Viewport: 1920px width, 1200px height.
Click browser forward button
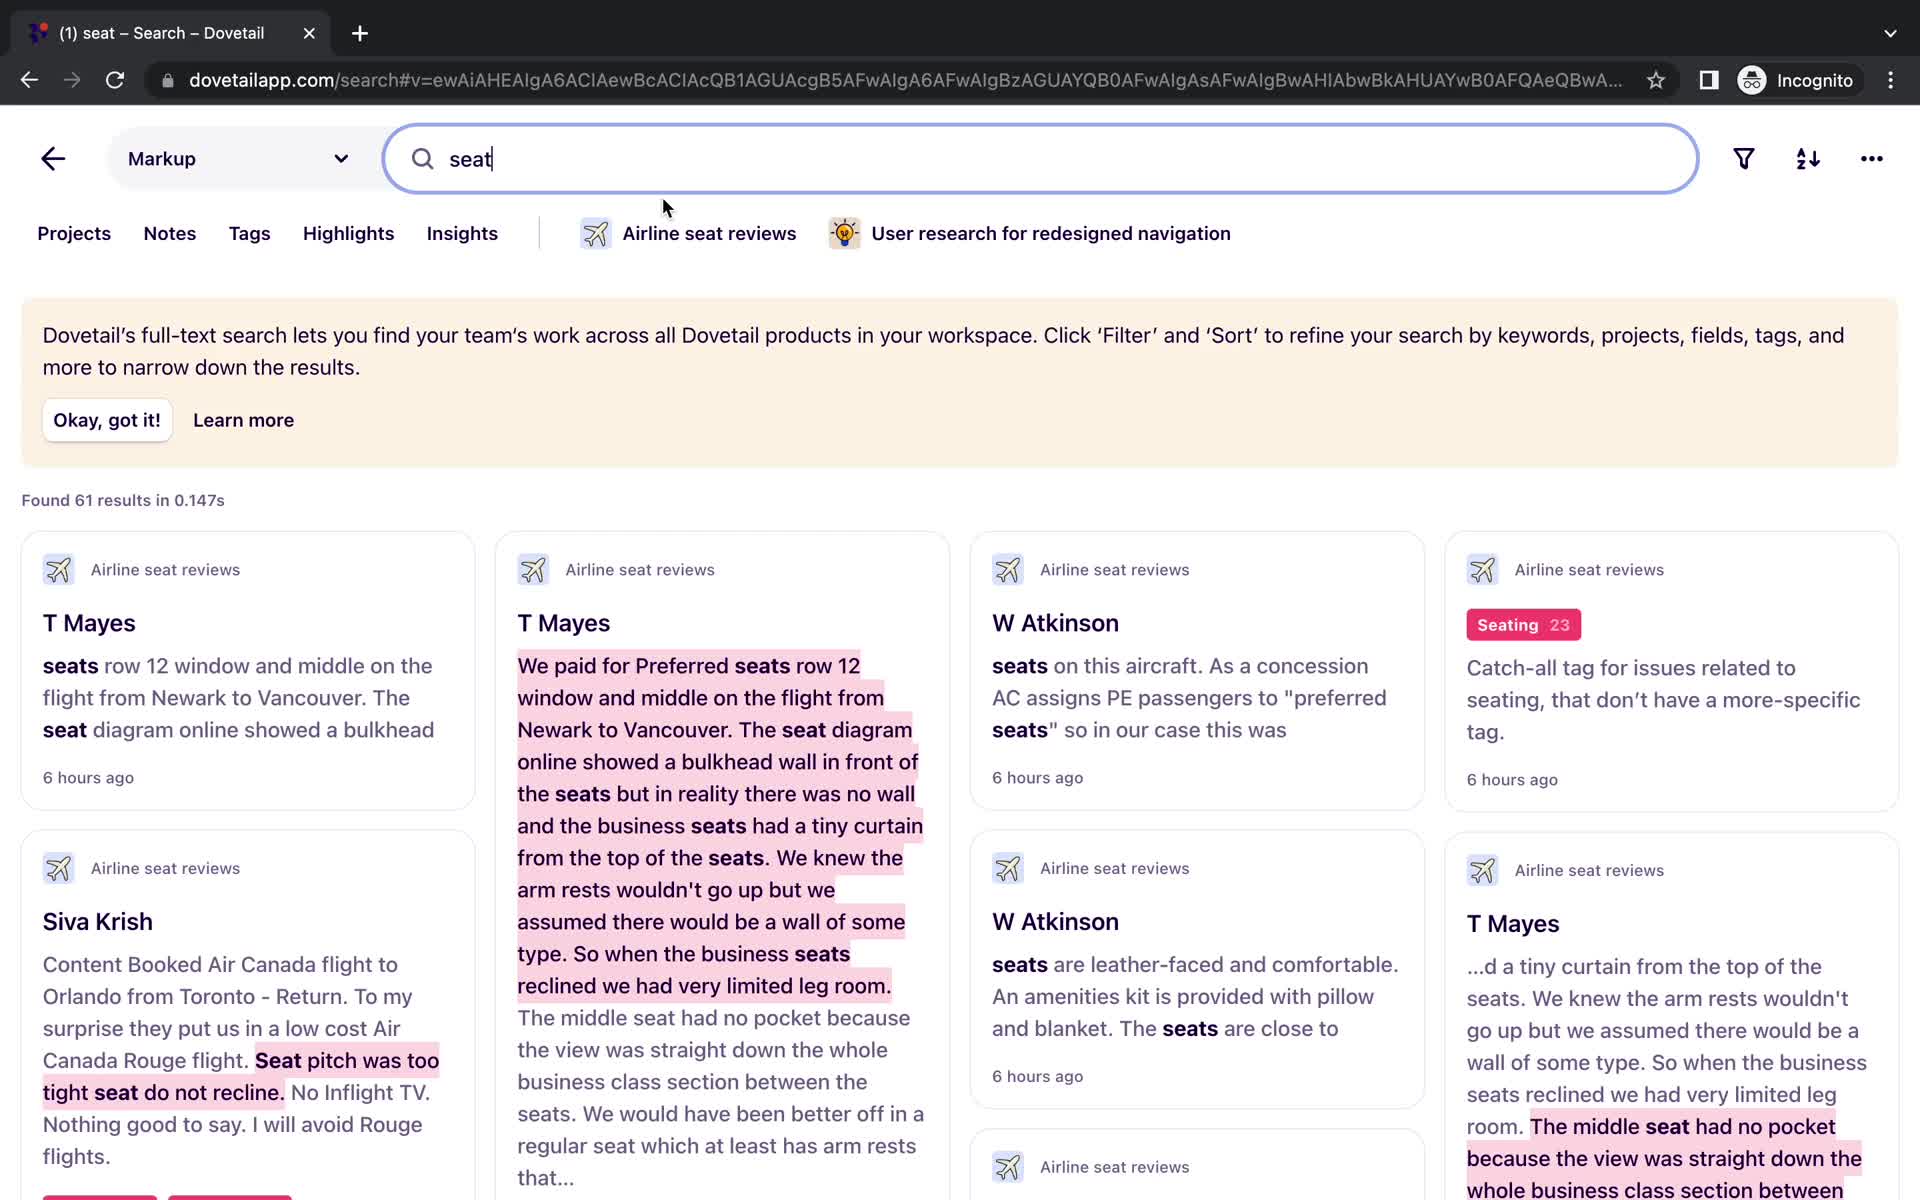click(72, 80)
